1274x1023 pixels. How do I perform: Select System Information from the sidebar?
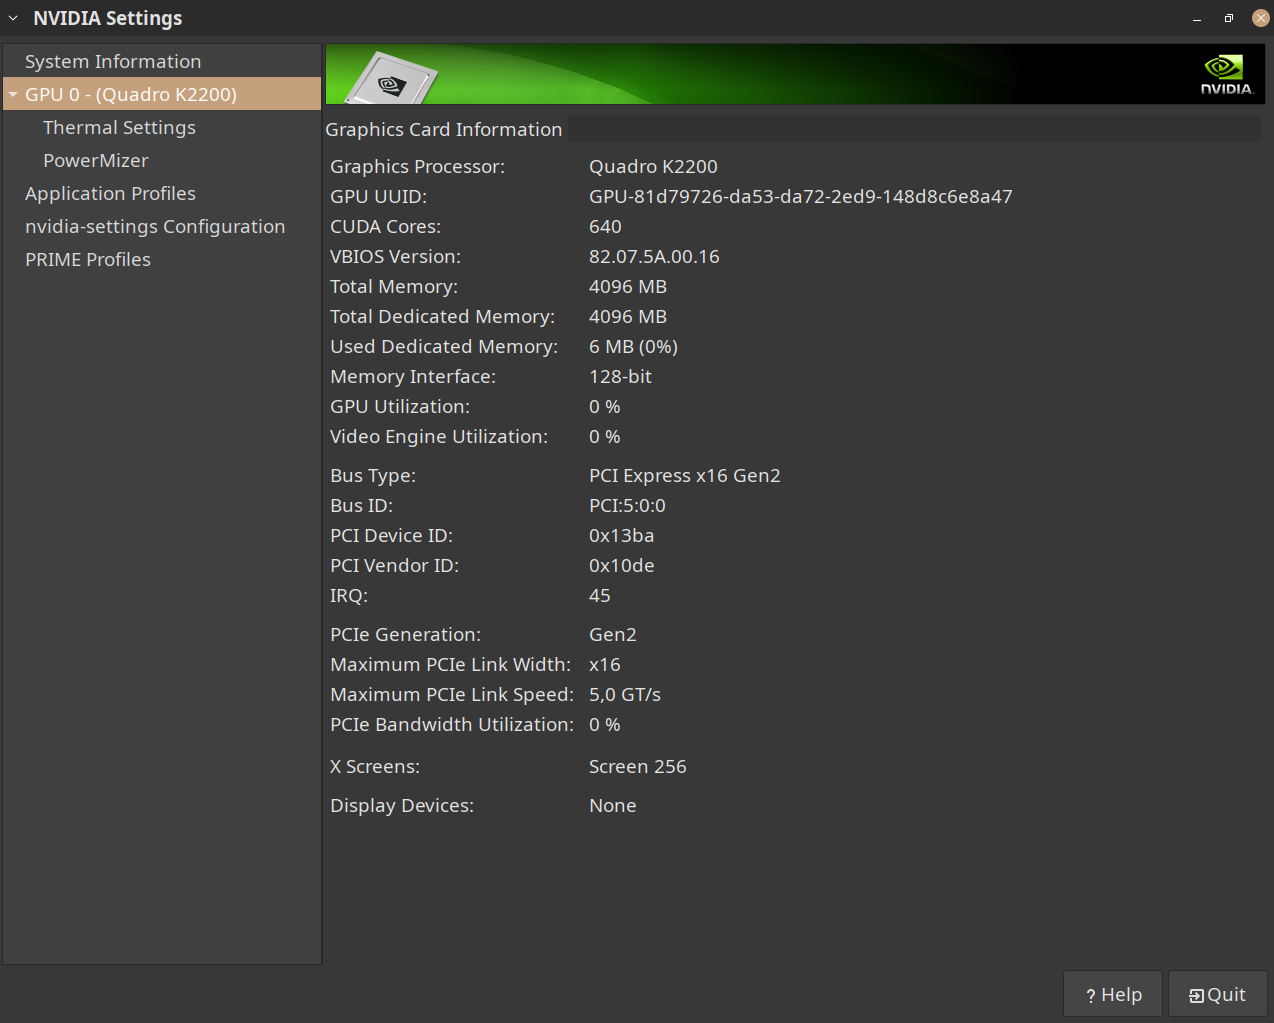click(x=113, y=61)
